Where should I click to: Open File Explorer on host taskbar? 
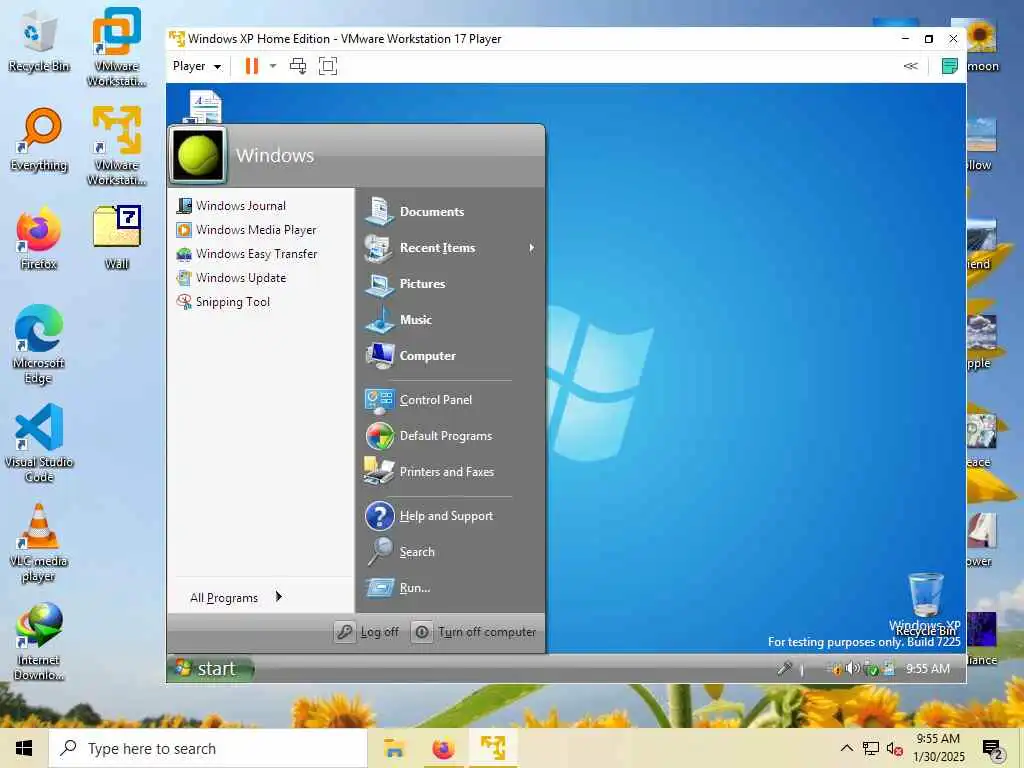click(x=394, y=748)
